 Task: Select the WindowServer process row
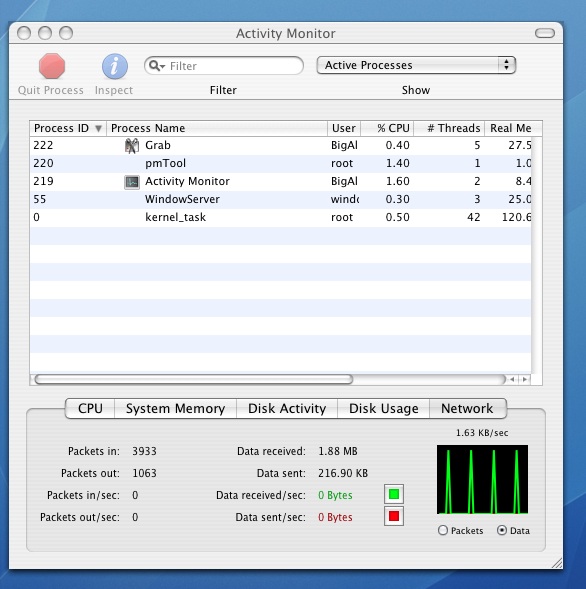280,200
